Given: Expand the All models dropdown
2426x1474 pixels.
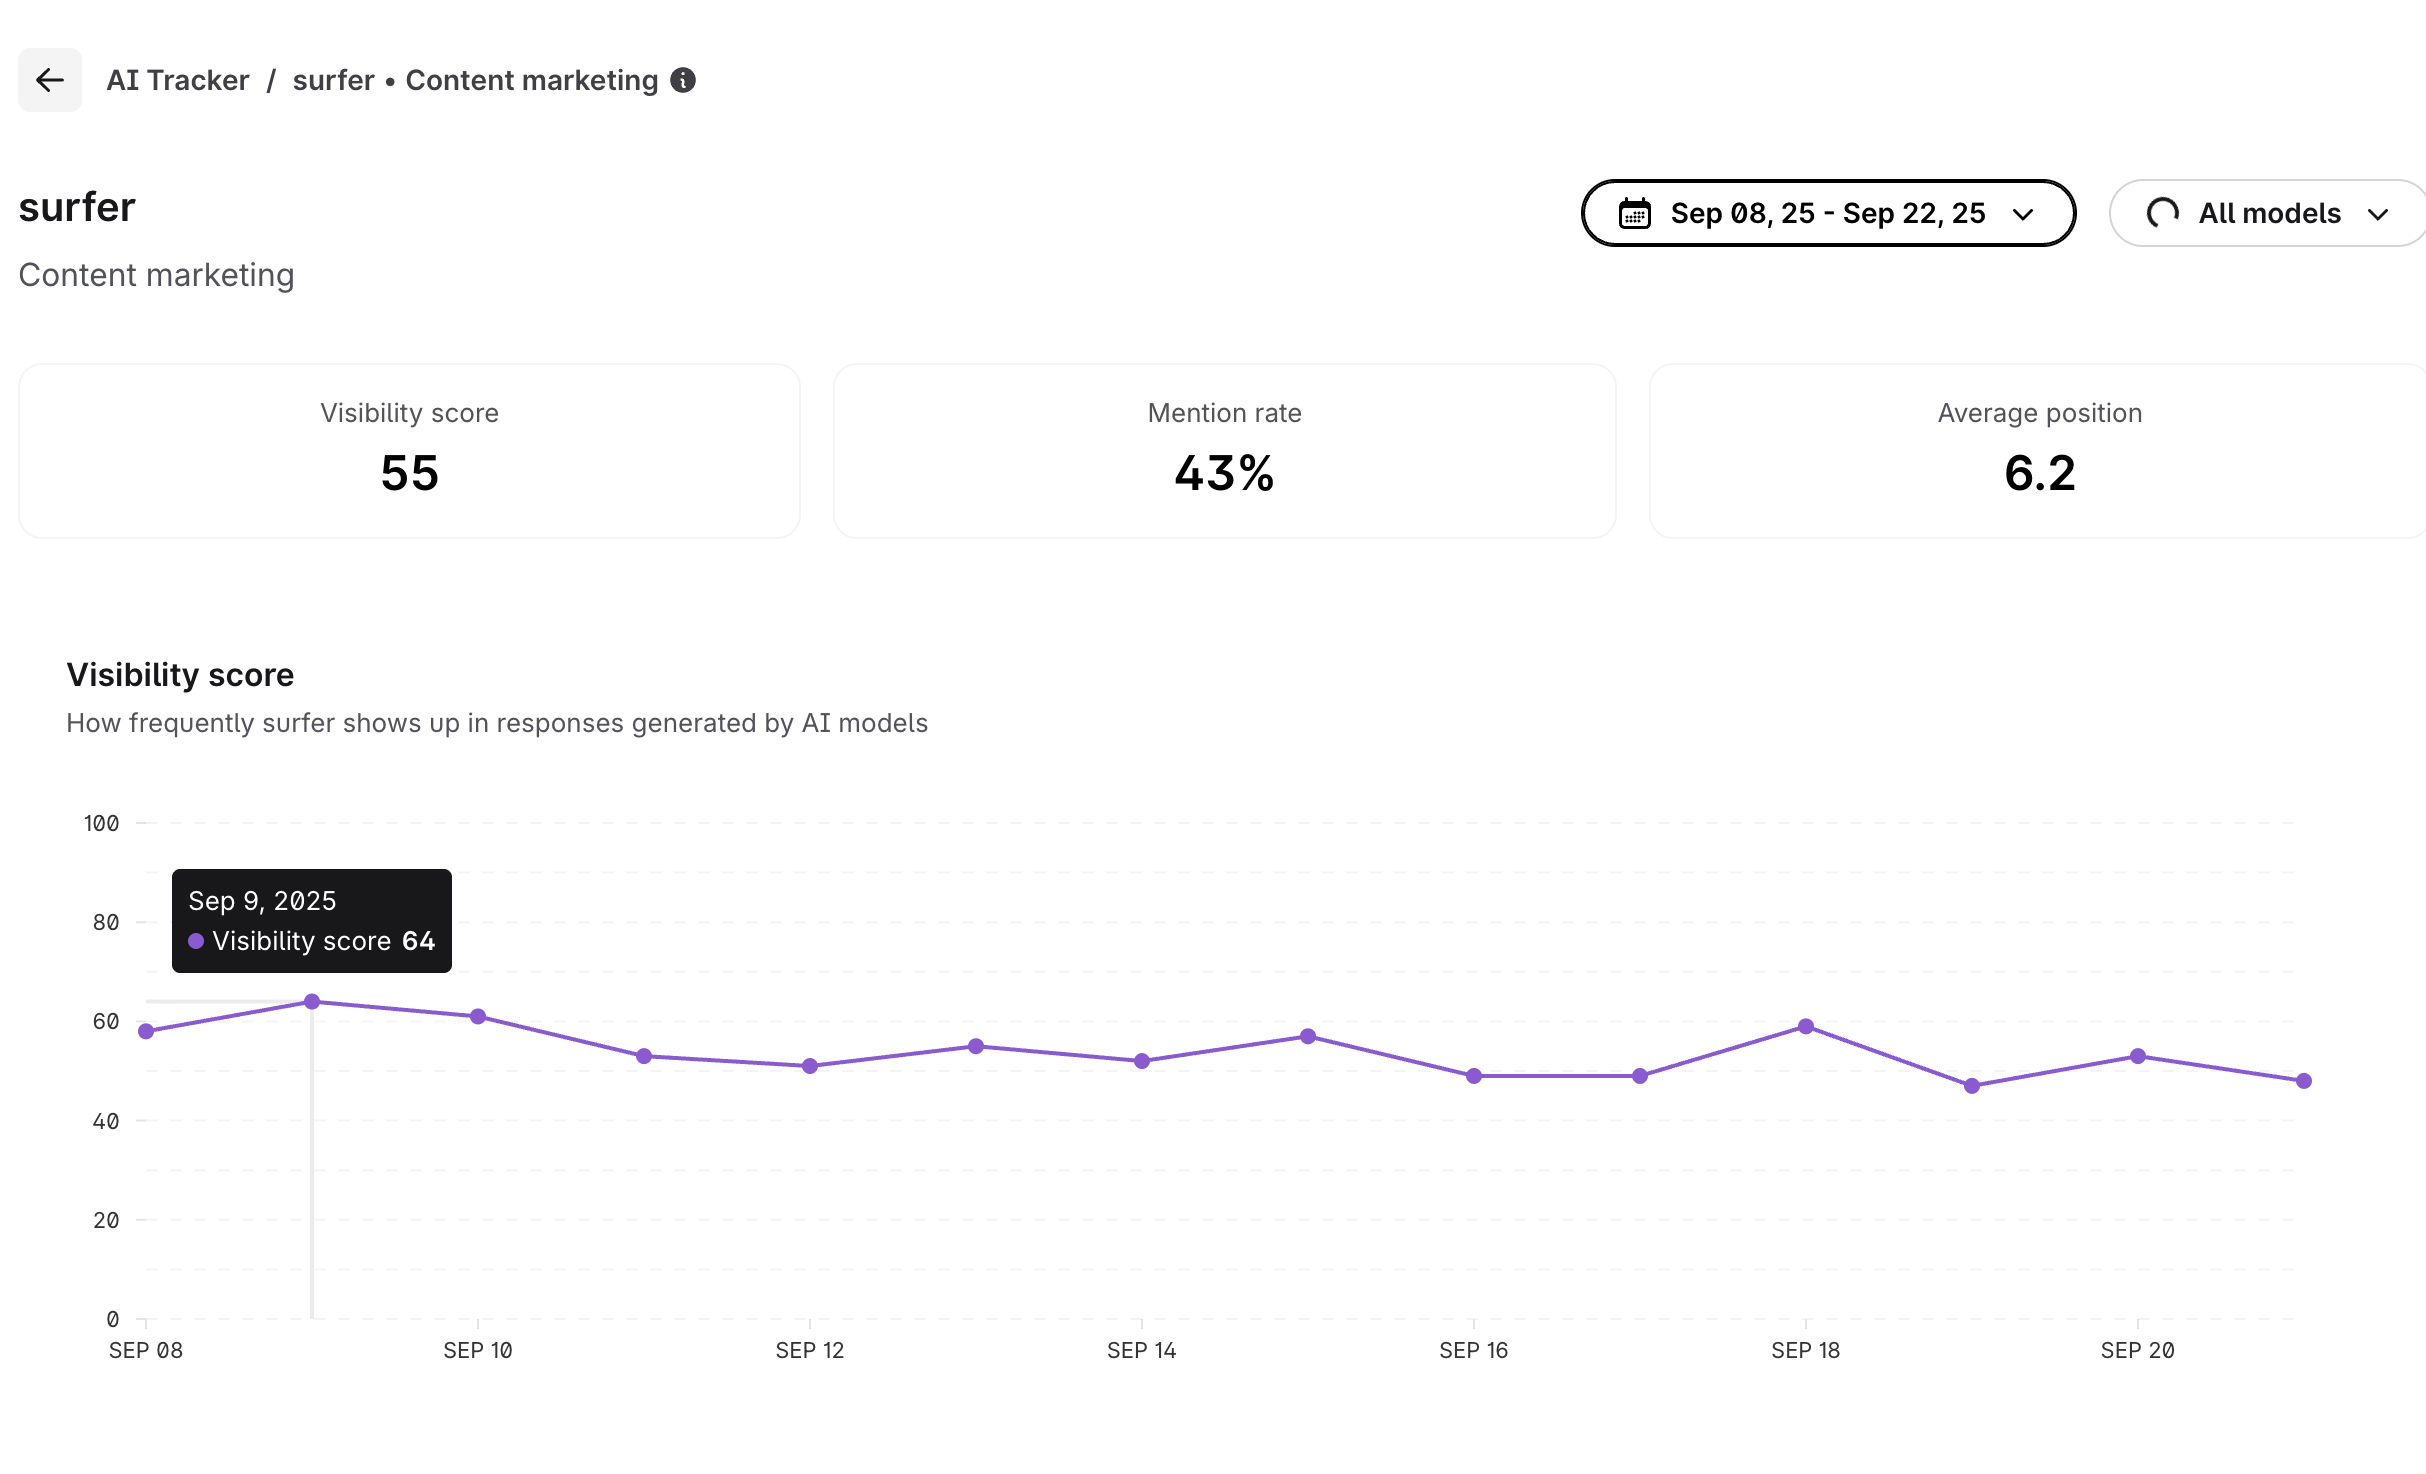Looking at the screenshot, I should tap(2268, 213).
